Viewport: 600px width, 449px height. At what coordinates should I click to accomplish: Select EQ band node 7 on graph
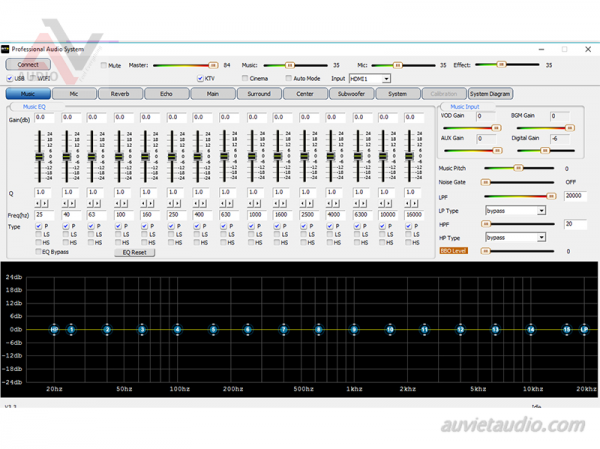(x=284, y=329)
